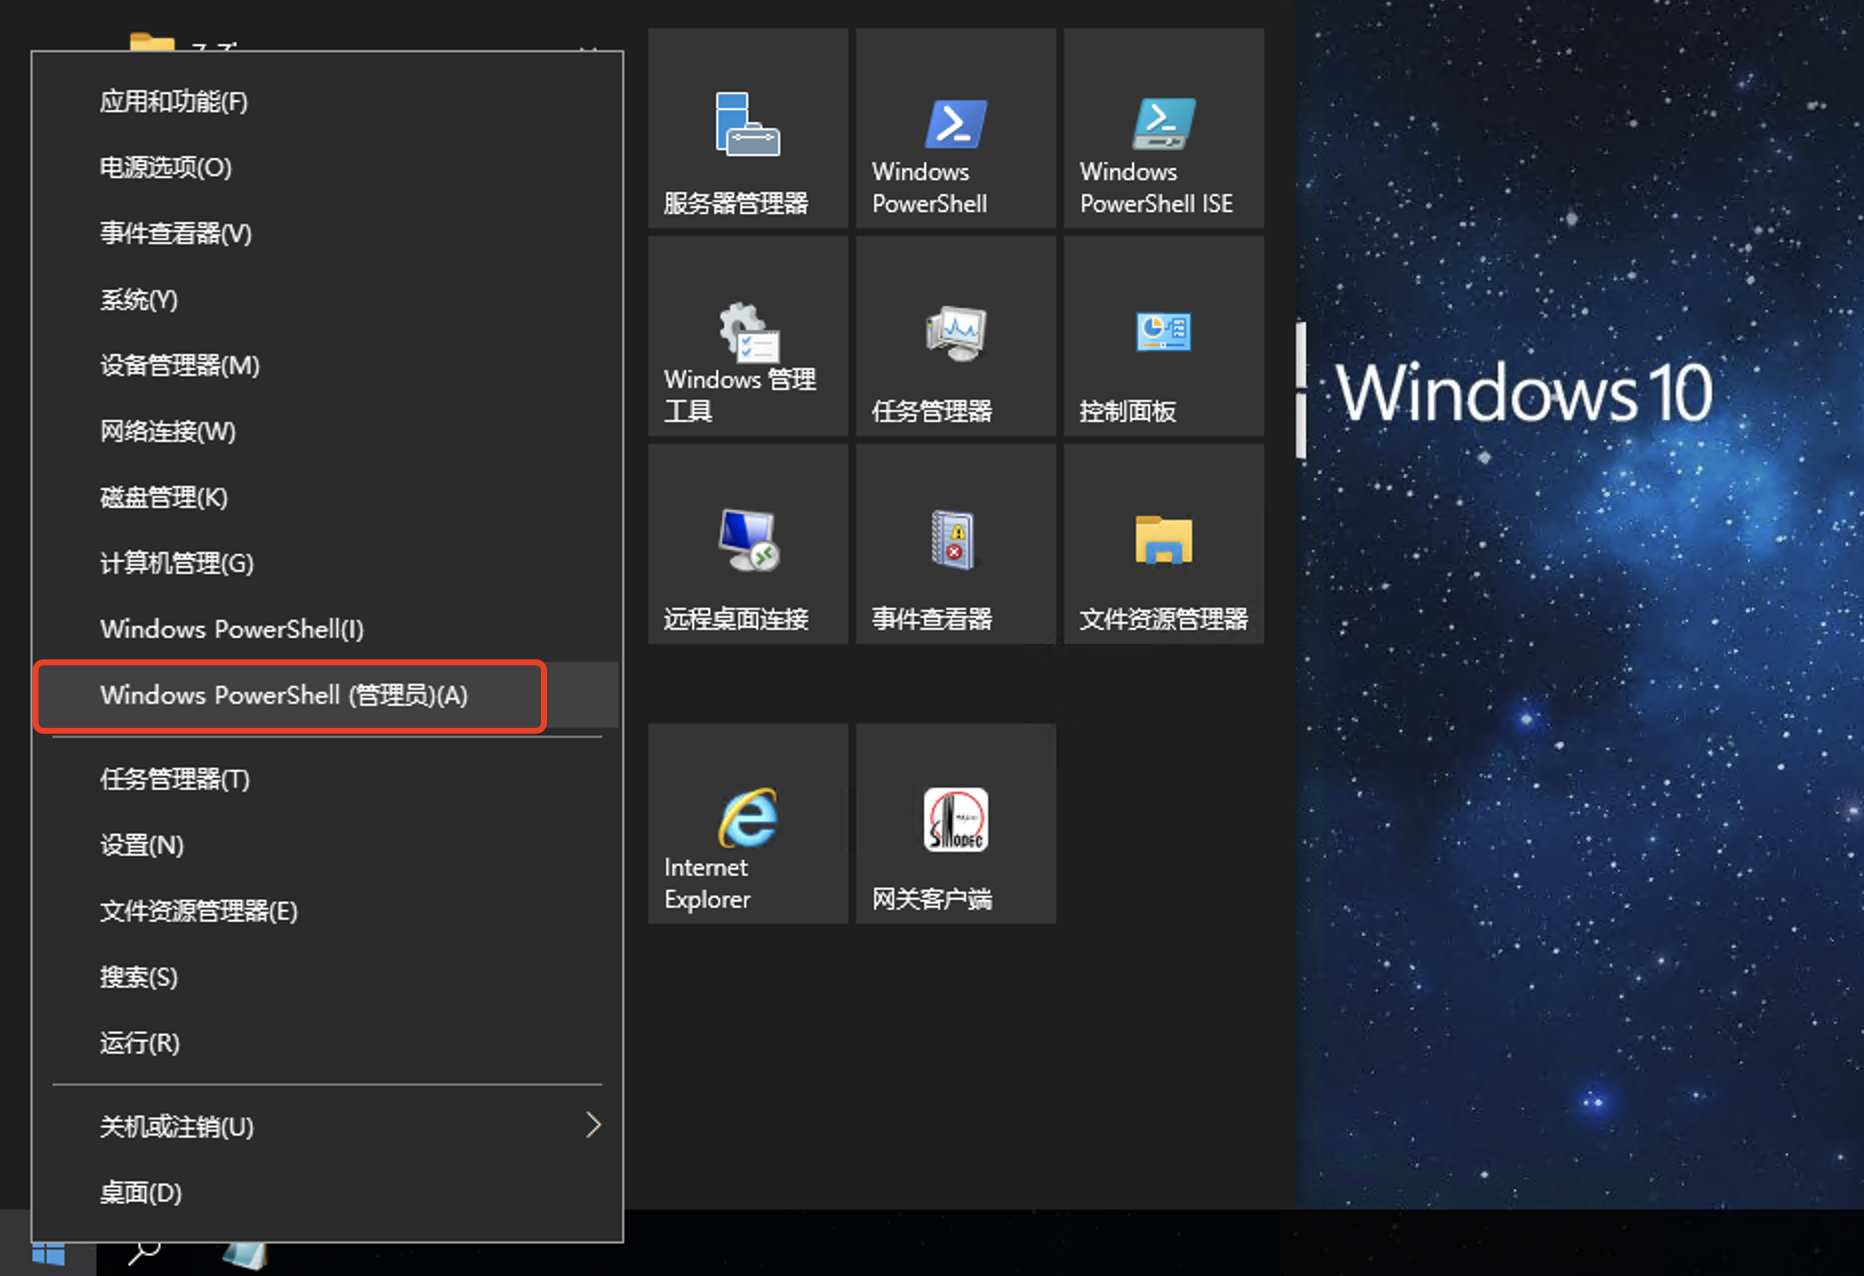Open the 事件查看器 tile
The width and height of the screenshot is (1864, 1276).
coord(955,544)
